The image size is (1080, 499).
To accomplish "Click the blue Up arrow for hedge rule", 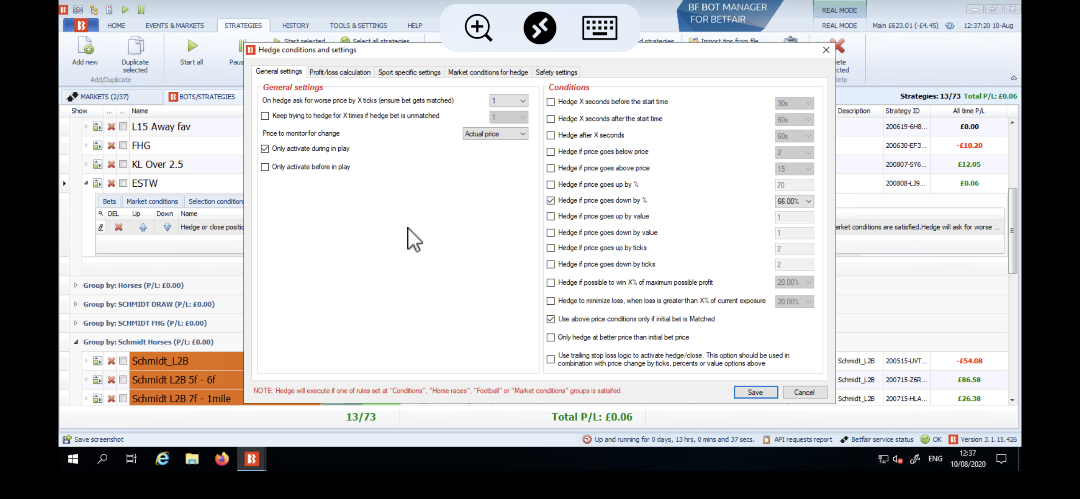I will click(x=143, y=227).
